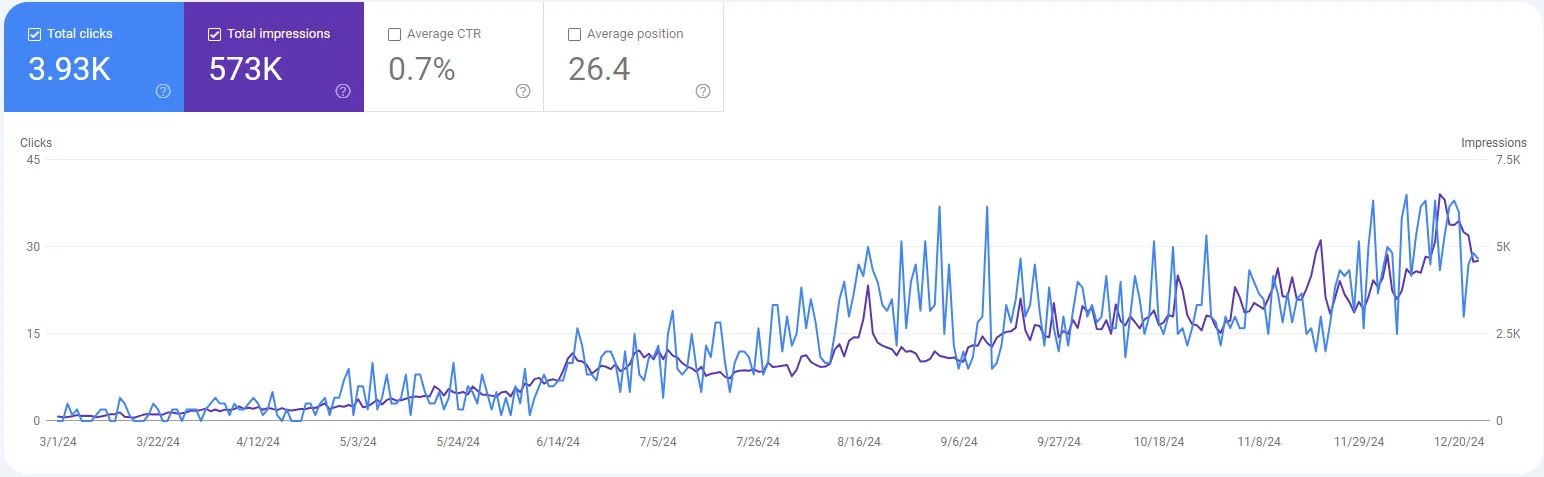Select the 3.93K total clicks value
The height and width of the screenshot is (477, 1544).
coord(69,69)
